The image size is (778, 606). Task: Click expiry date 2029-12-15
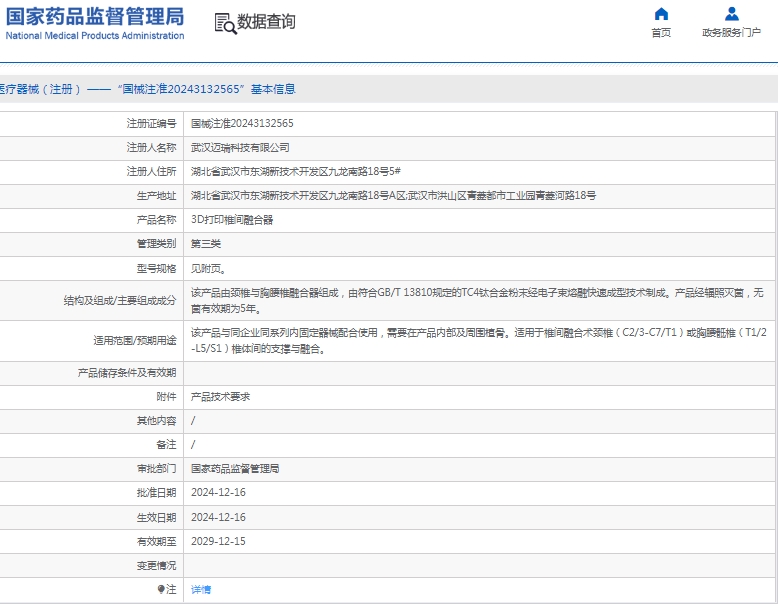coord(218,541)
